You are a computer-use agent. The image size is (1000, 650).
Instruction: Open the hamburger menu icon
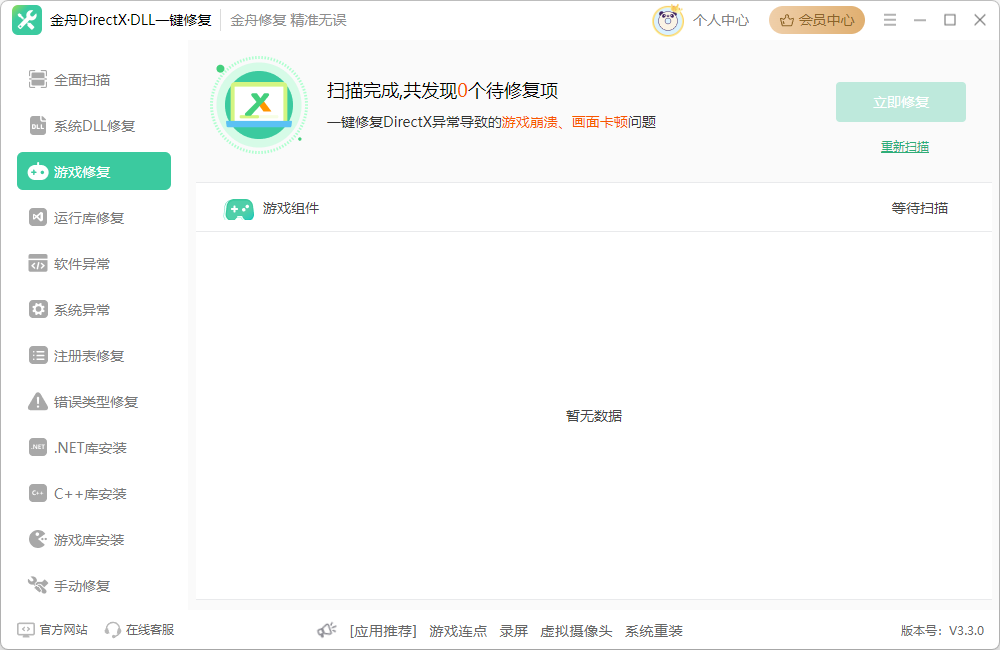(890, 20)
